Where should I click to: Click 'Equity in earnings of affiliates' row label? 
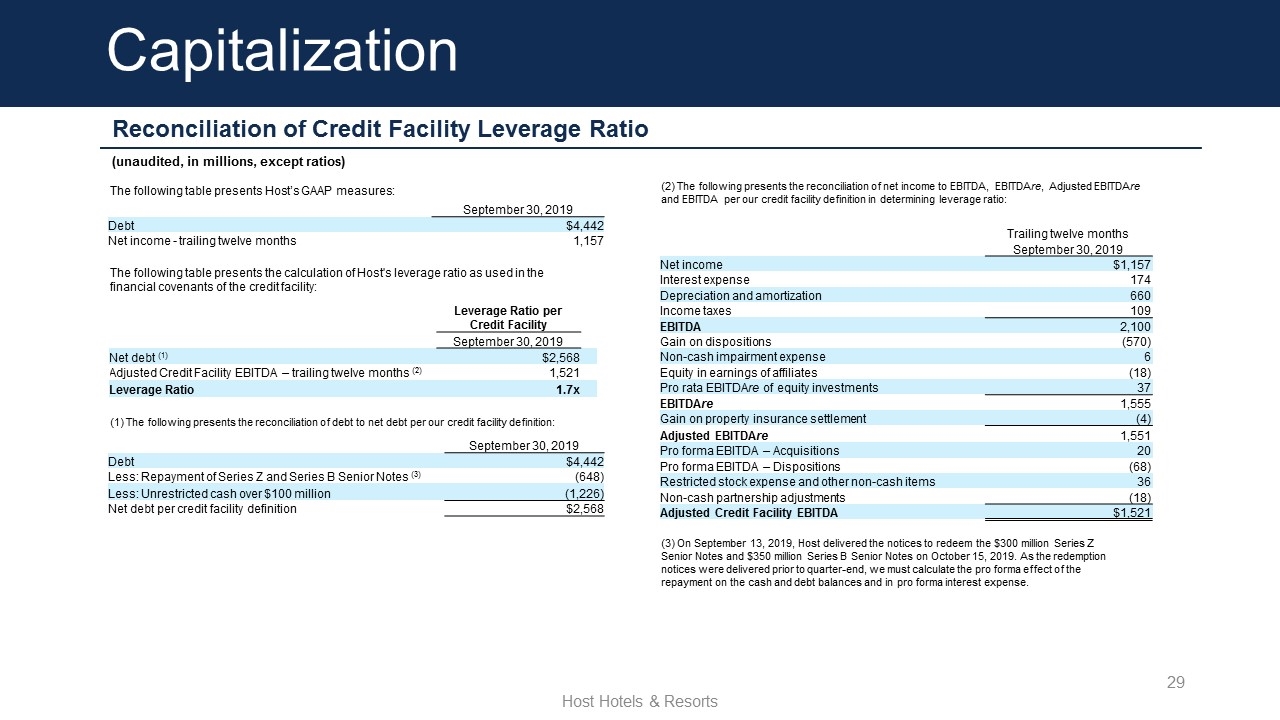coord(739,373)
